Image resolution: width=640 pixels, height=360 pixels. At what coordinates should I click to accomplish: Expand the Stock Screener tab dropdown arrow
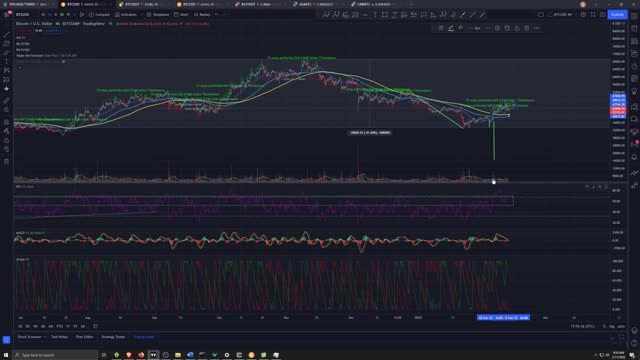point(44,337)
